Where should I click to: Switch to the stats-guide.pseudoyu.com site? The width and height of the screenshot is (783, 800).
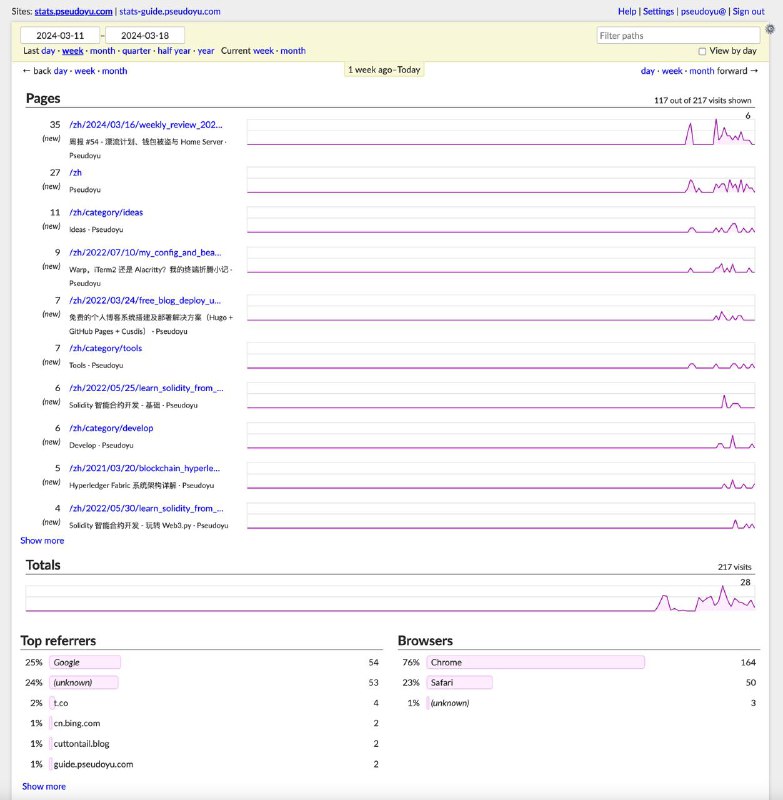click(x=170, y=11)
